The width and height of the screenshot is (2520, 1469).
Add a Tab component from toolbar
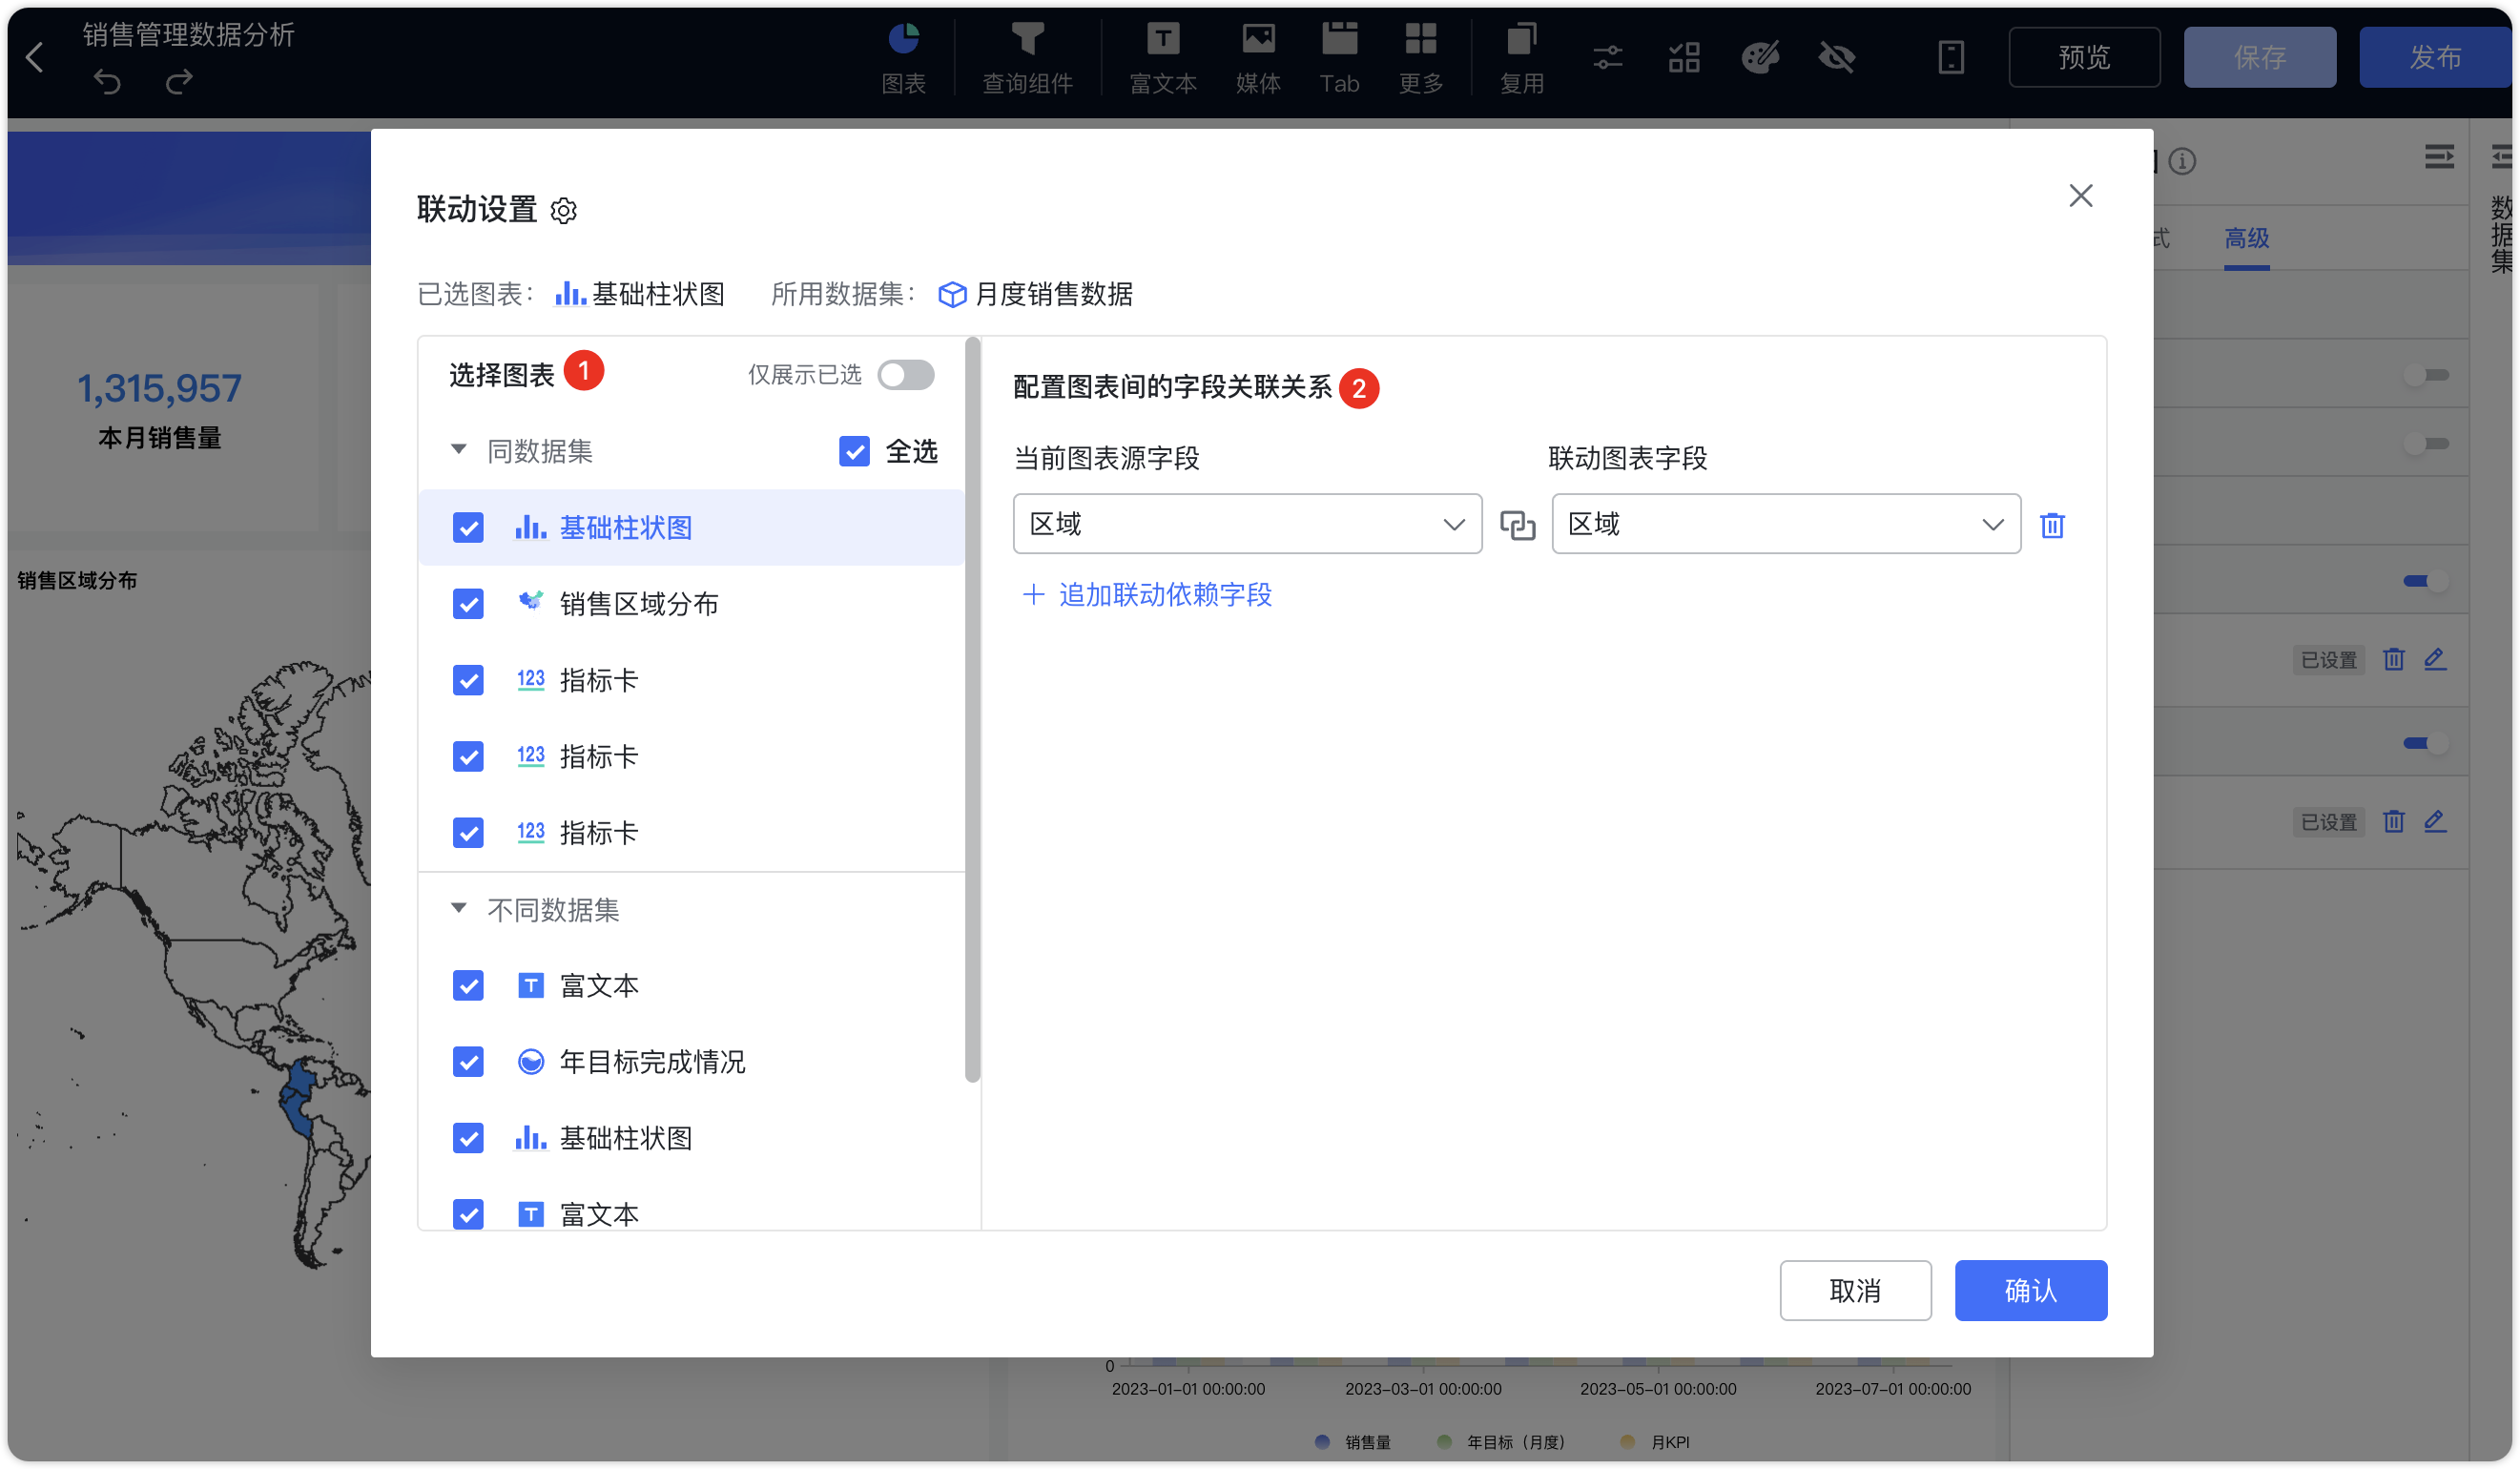(1339, 58)
